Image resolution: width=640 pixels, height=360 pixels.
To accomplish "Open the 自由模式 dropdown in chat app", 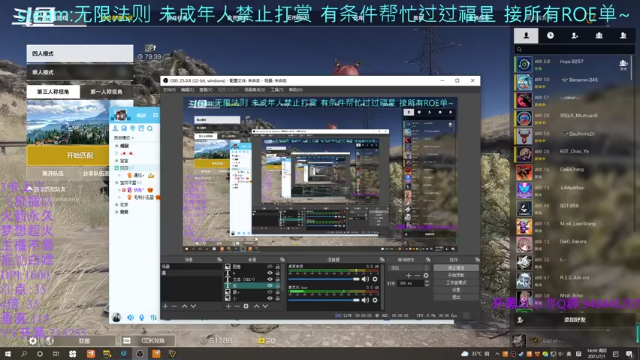I will coord(124,138).
